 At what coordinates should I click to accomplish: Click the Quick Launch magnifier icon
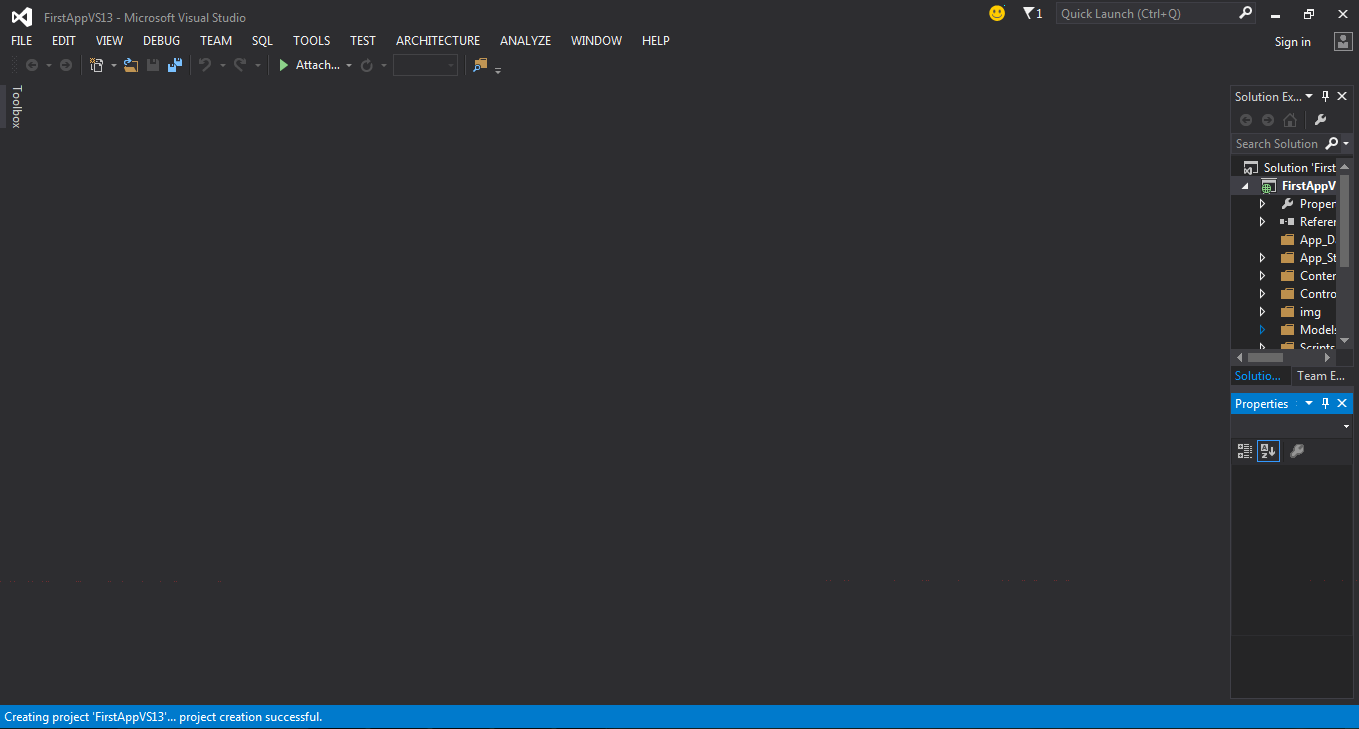pos(1245,13)
